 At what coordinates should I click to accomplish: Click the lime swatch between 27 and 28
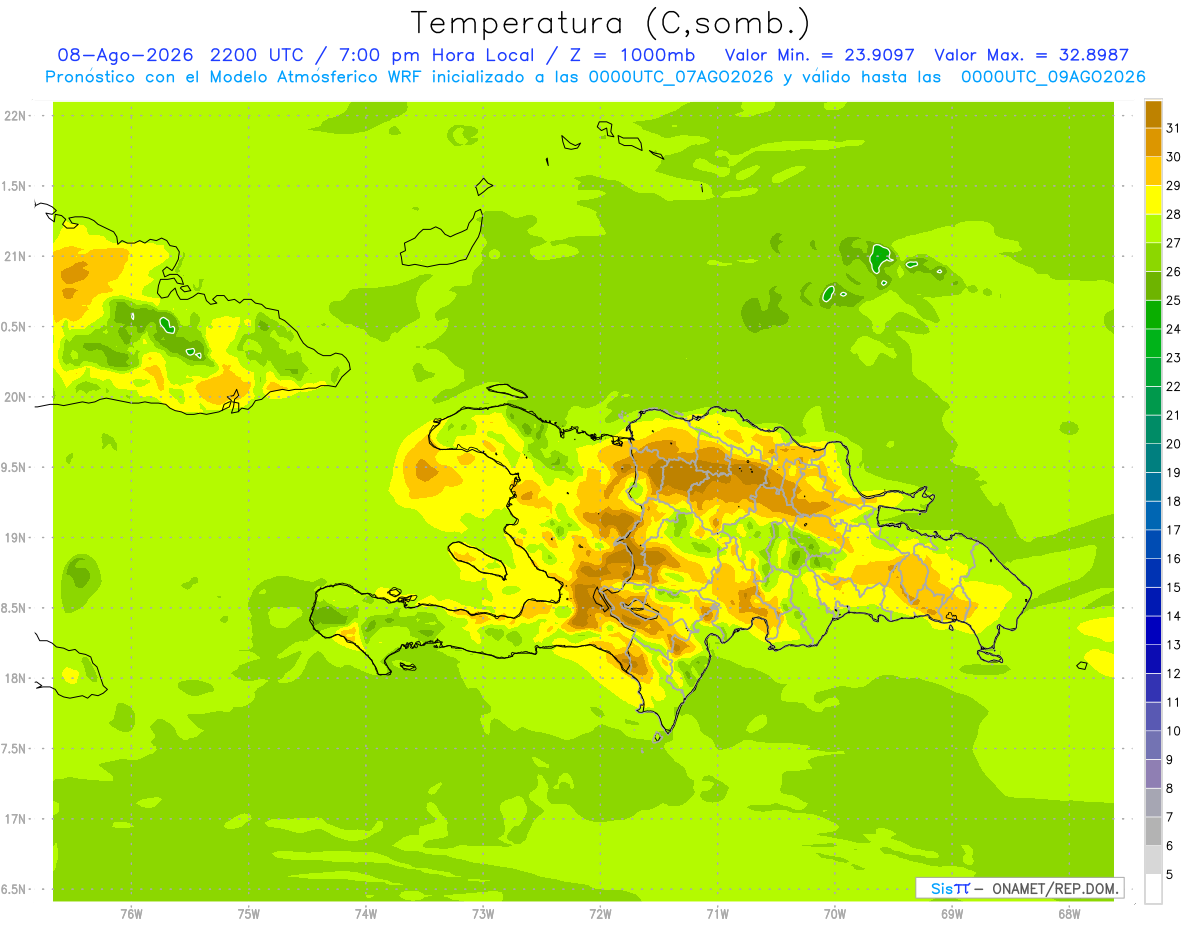(x=1153, y=229)
